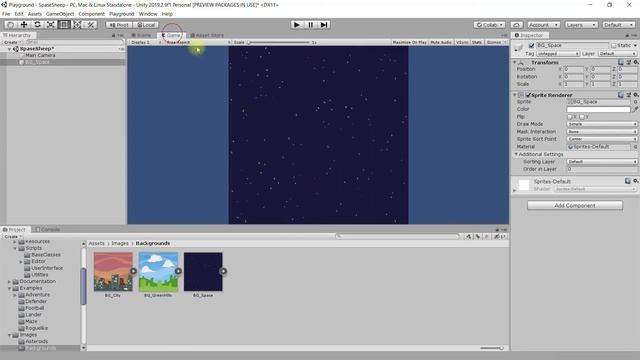The width and height of the screenshot is (640, 360).
Task: Open the Account button
Action: [543, 25]
